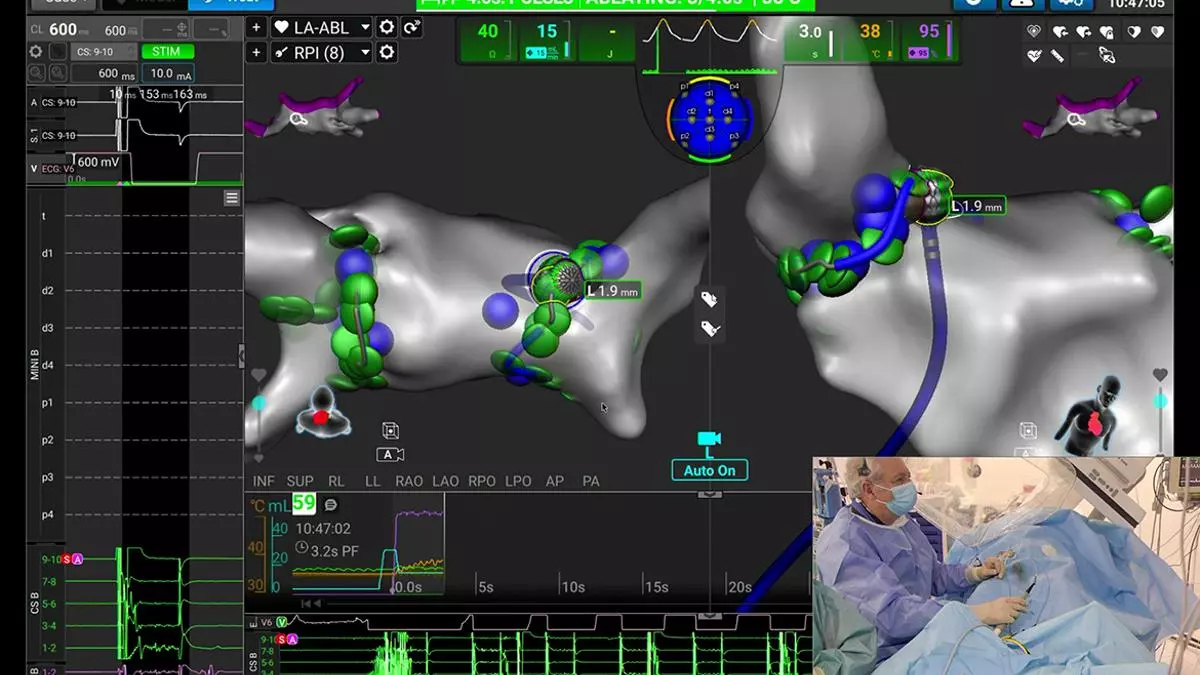Click the upper tag icon on view divider

click(710, 299)
